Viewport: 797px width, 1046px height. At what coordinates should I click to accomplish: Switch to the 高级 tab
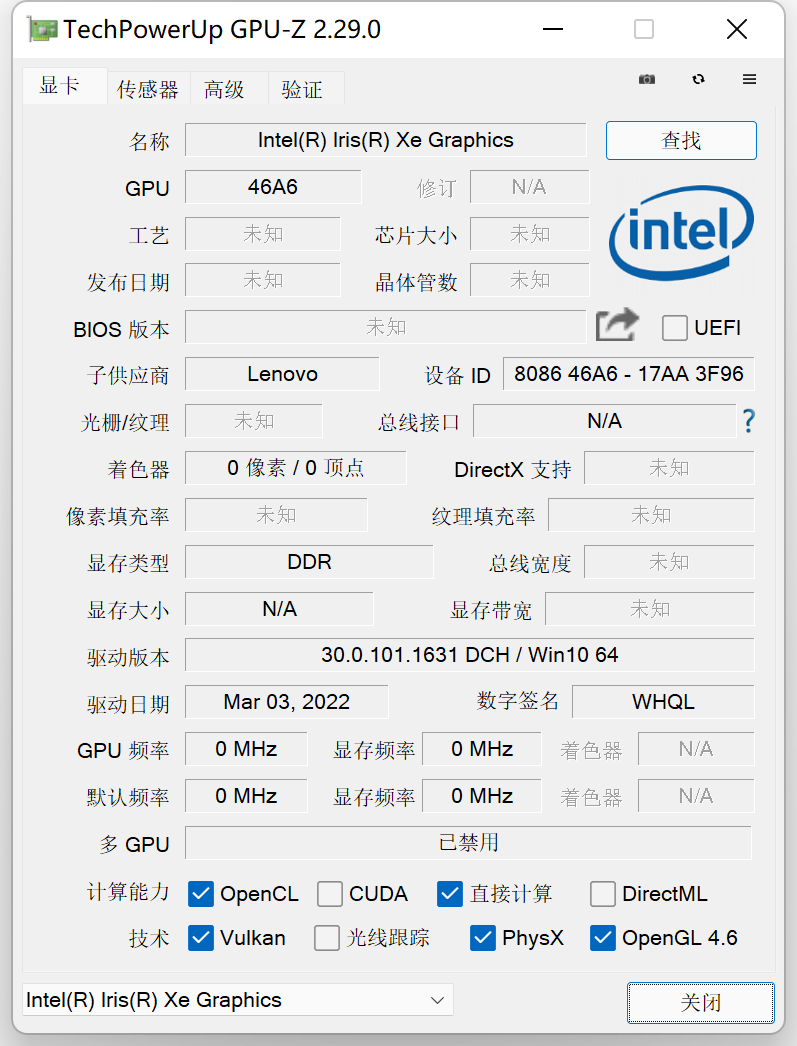click(x=229, y=89)
